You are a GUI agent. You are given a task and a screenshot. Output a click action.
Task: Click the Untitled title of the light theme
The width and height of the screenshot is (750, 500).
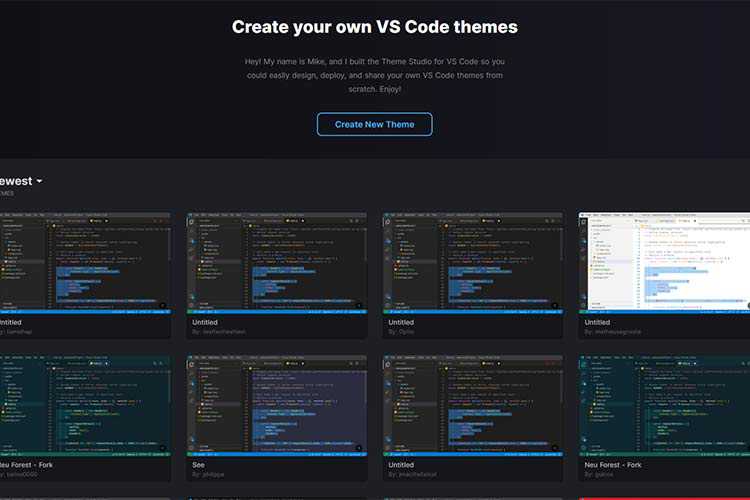[597, 322]
